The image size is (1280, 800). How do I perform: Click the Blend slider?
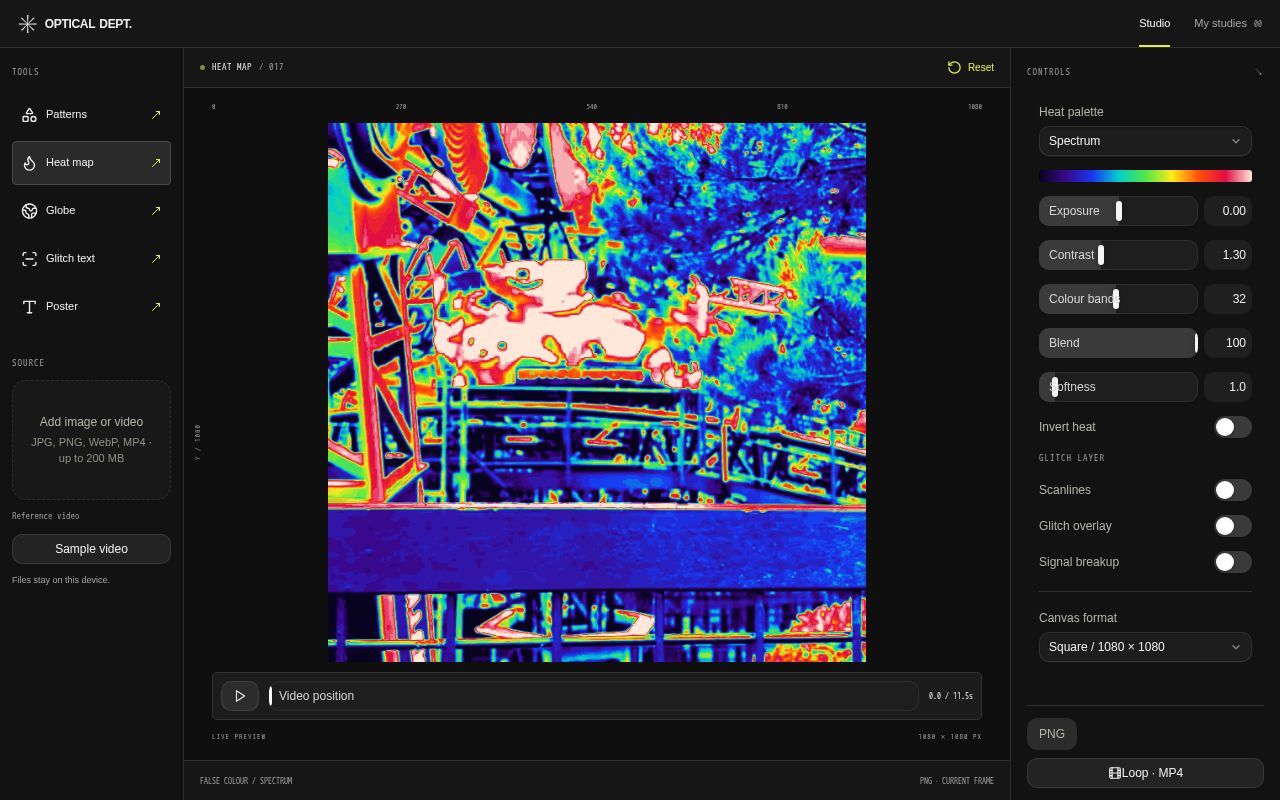pos(1118,343)
